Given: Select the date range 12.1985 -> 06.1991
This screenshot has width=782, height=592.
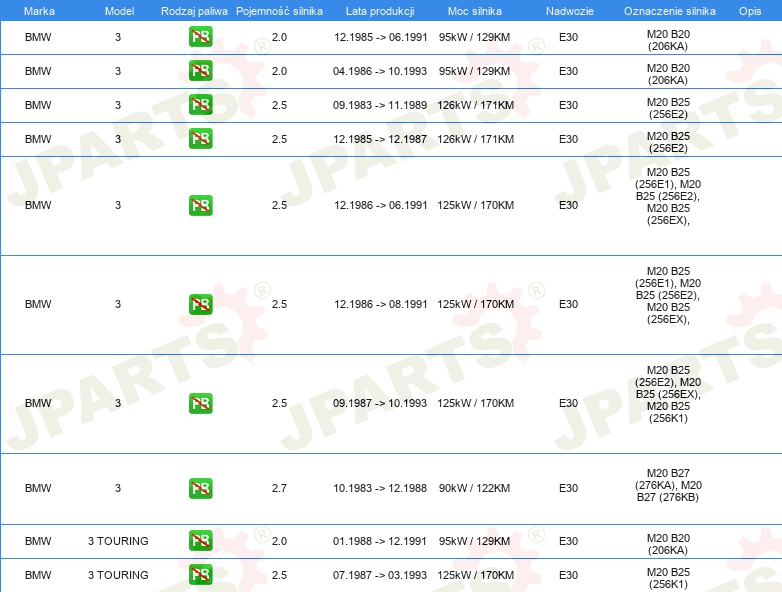Looking at the screenshot, I should [381, 37].
